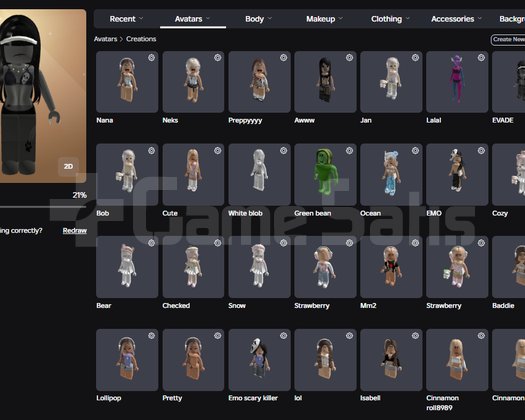Viewport: 525px width, 420px height.
Task: Click the Create New button
Action: point(508,40)
